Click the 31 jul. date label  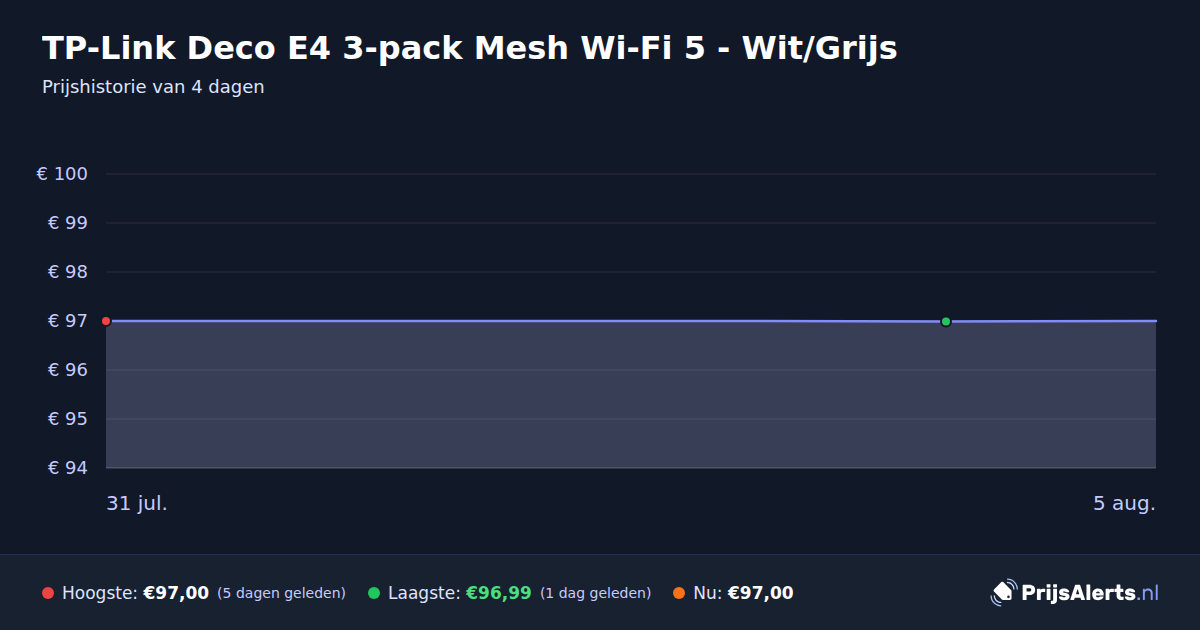click(137, 503)
